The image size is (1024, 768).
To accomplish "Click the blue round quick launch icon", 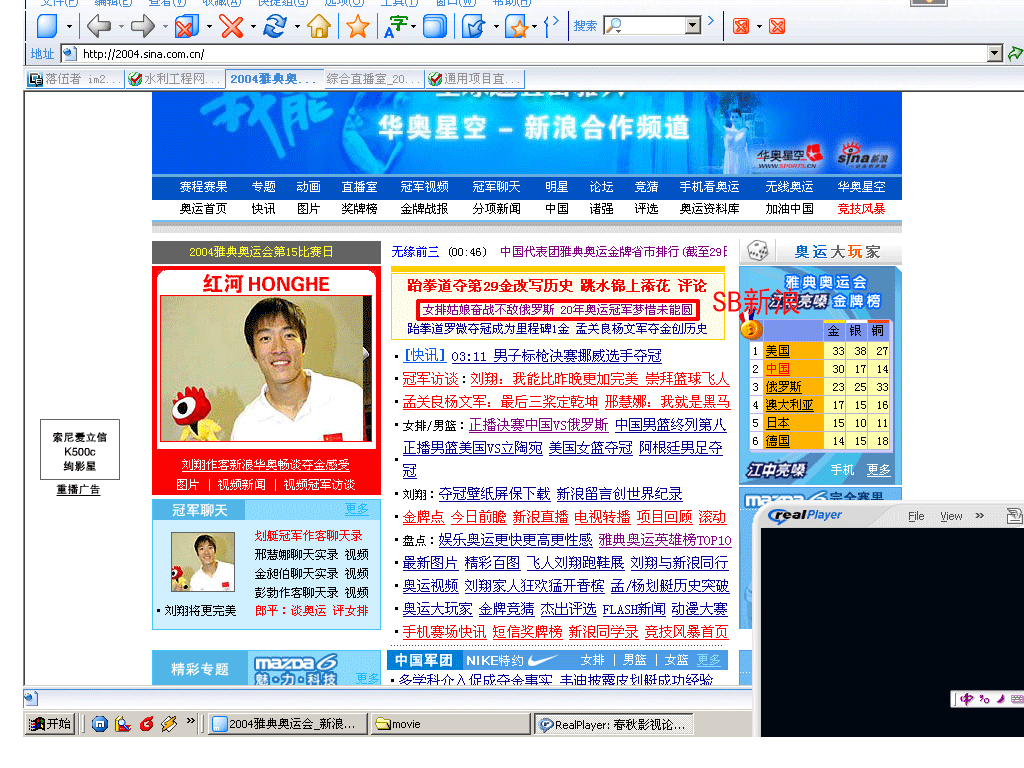I will (x=100, y=724).
